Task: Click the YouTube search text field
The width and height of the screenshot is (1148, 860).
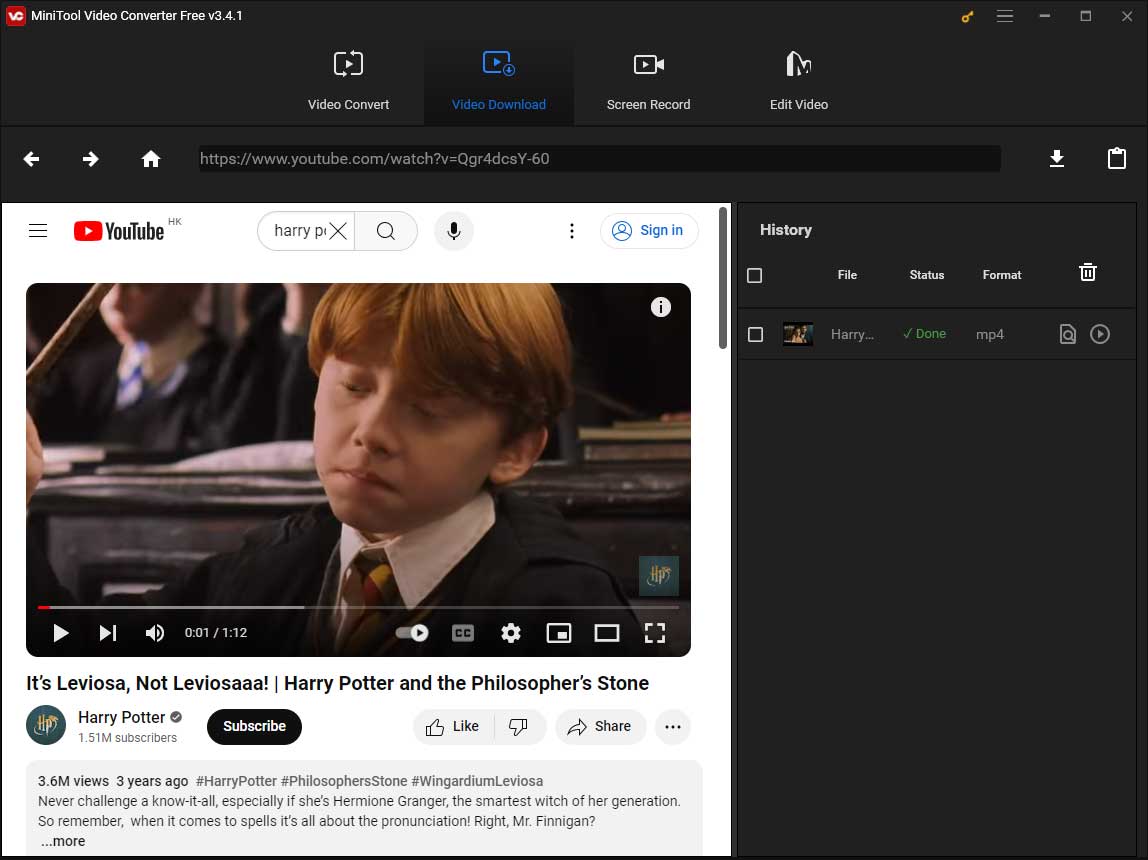Action: (x=300, y=231)
